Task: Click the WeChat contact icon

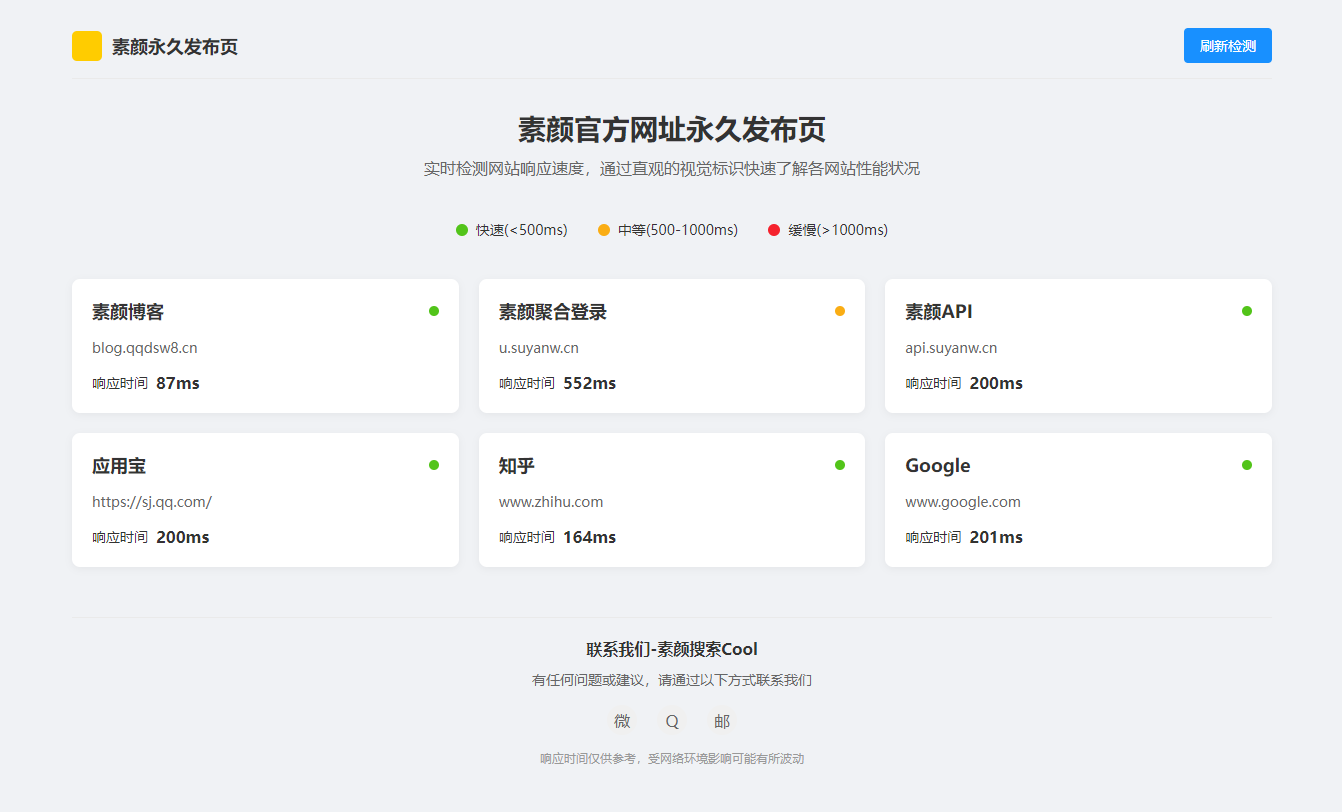Action: [622, 721]
